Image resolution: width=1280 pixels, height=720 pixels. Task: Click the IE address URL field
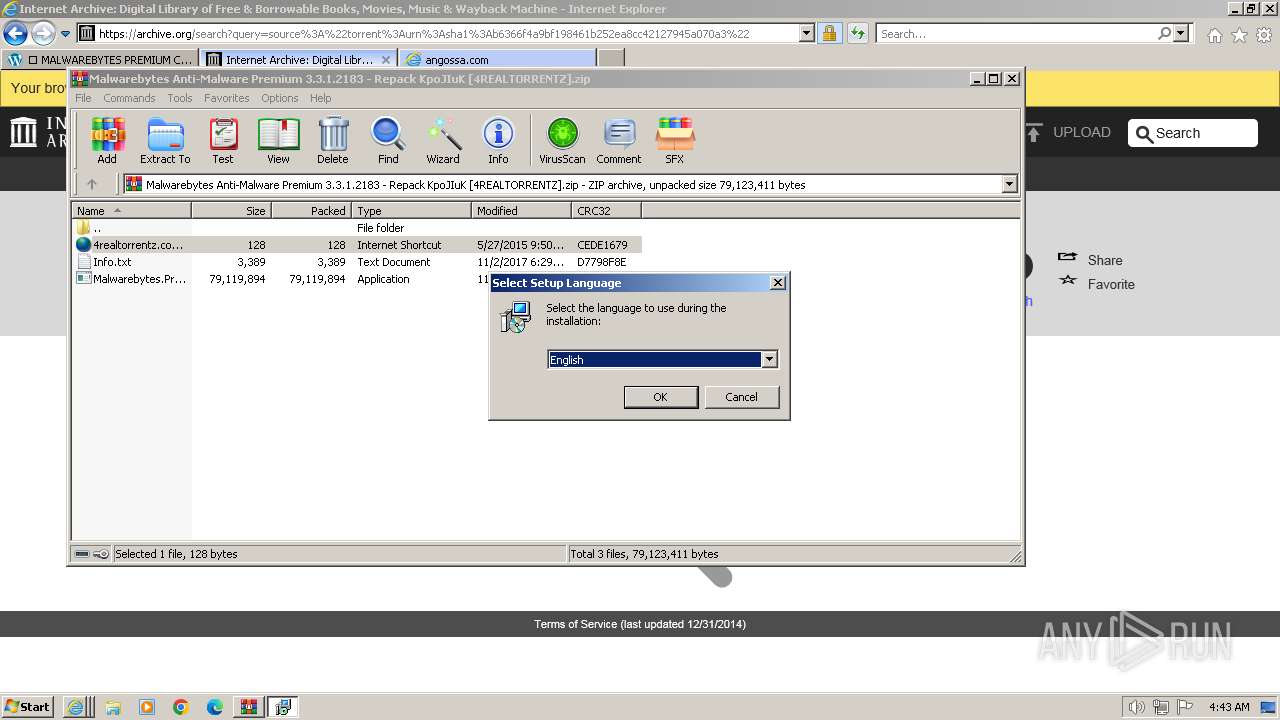447,33
